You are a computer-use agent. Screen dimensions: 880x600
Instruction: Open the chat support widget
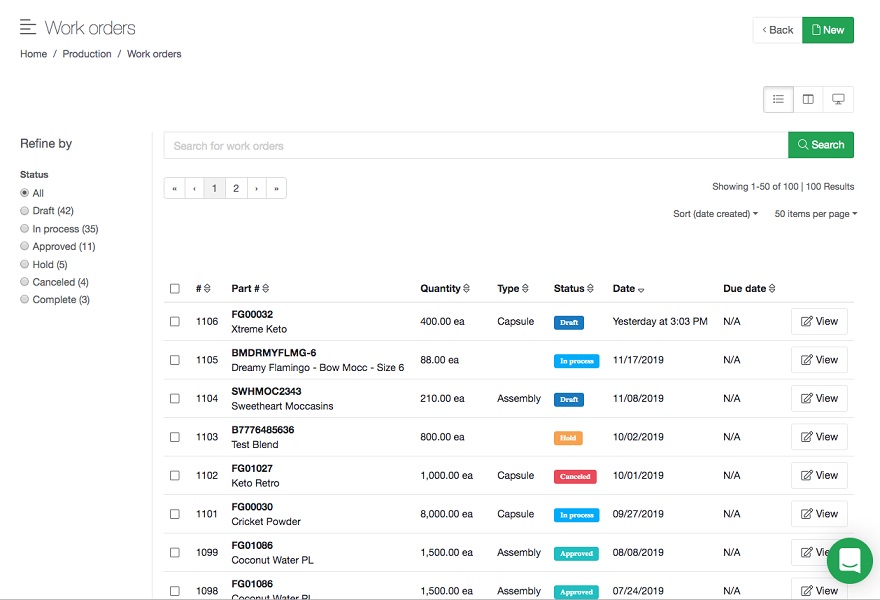(850, 561)
